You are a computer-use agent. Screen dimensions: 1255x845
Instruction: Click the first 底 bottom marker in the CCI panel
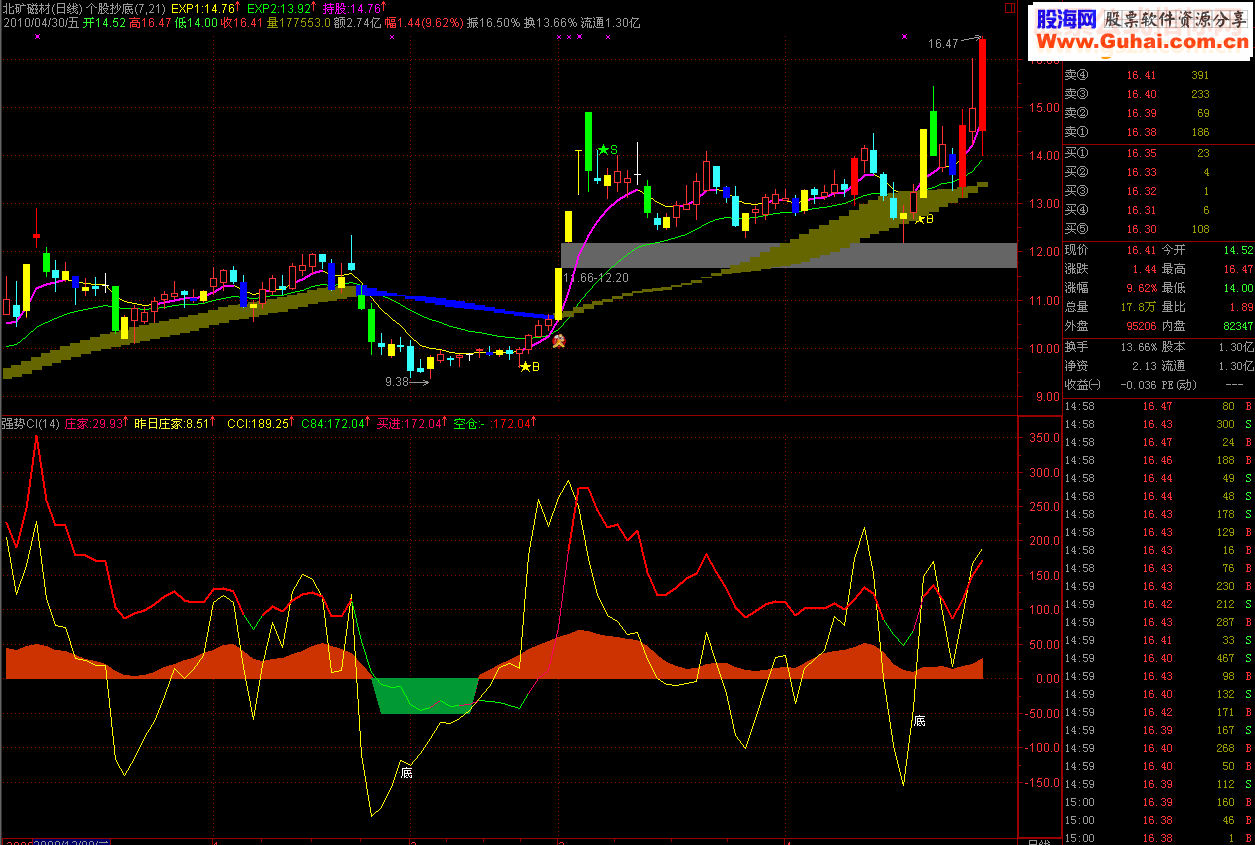click(x=406, y=772)
